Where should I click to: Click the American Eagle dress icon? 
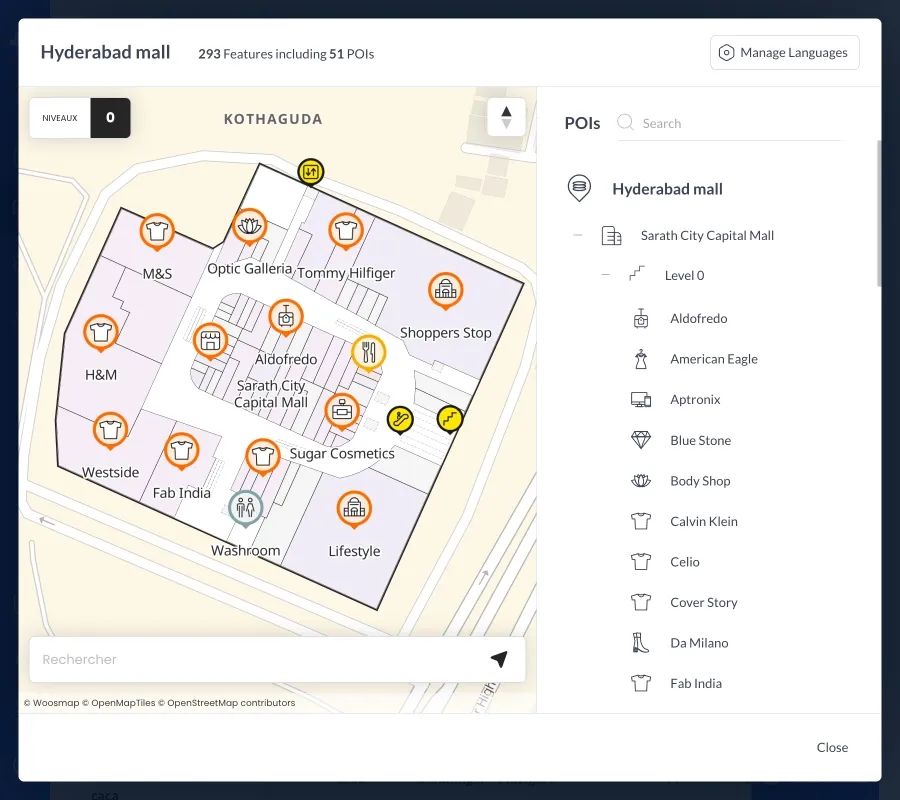tap(641, 359)
